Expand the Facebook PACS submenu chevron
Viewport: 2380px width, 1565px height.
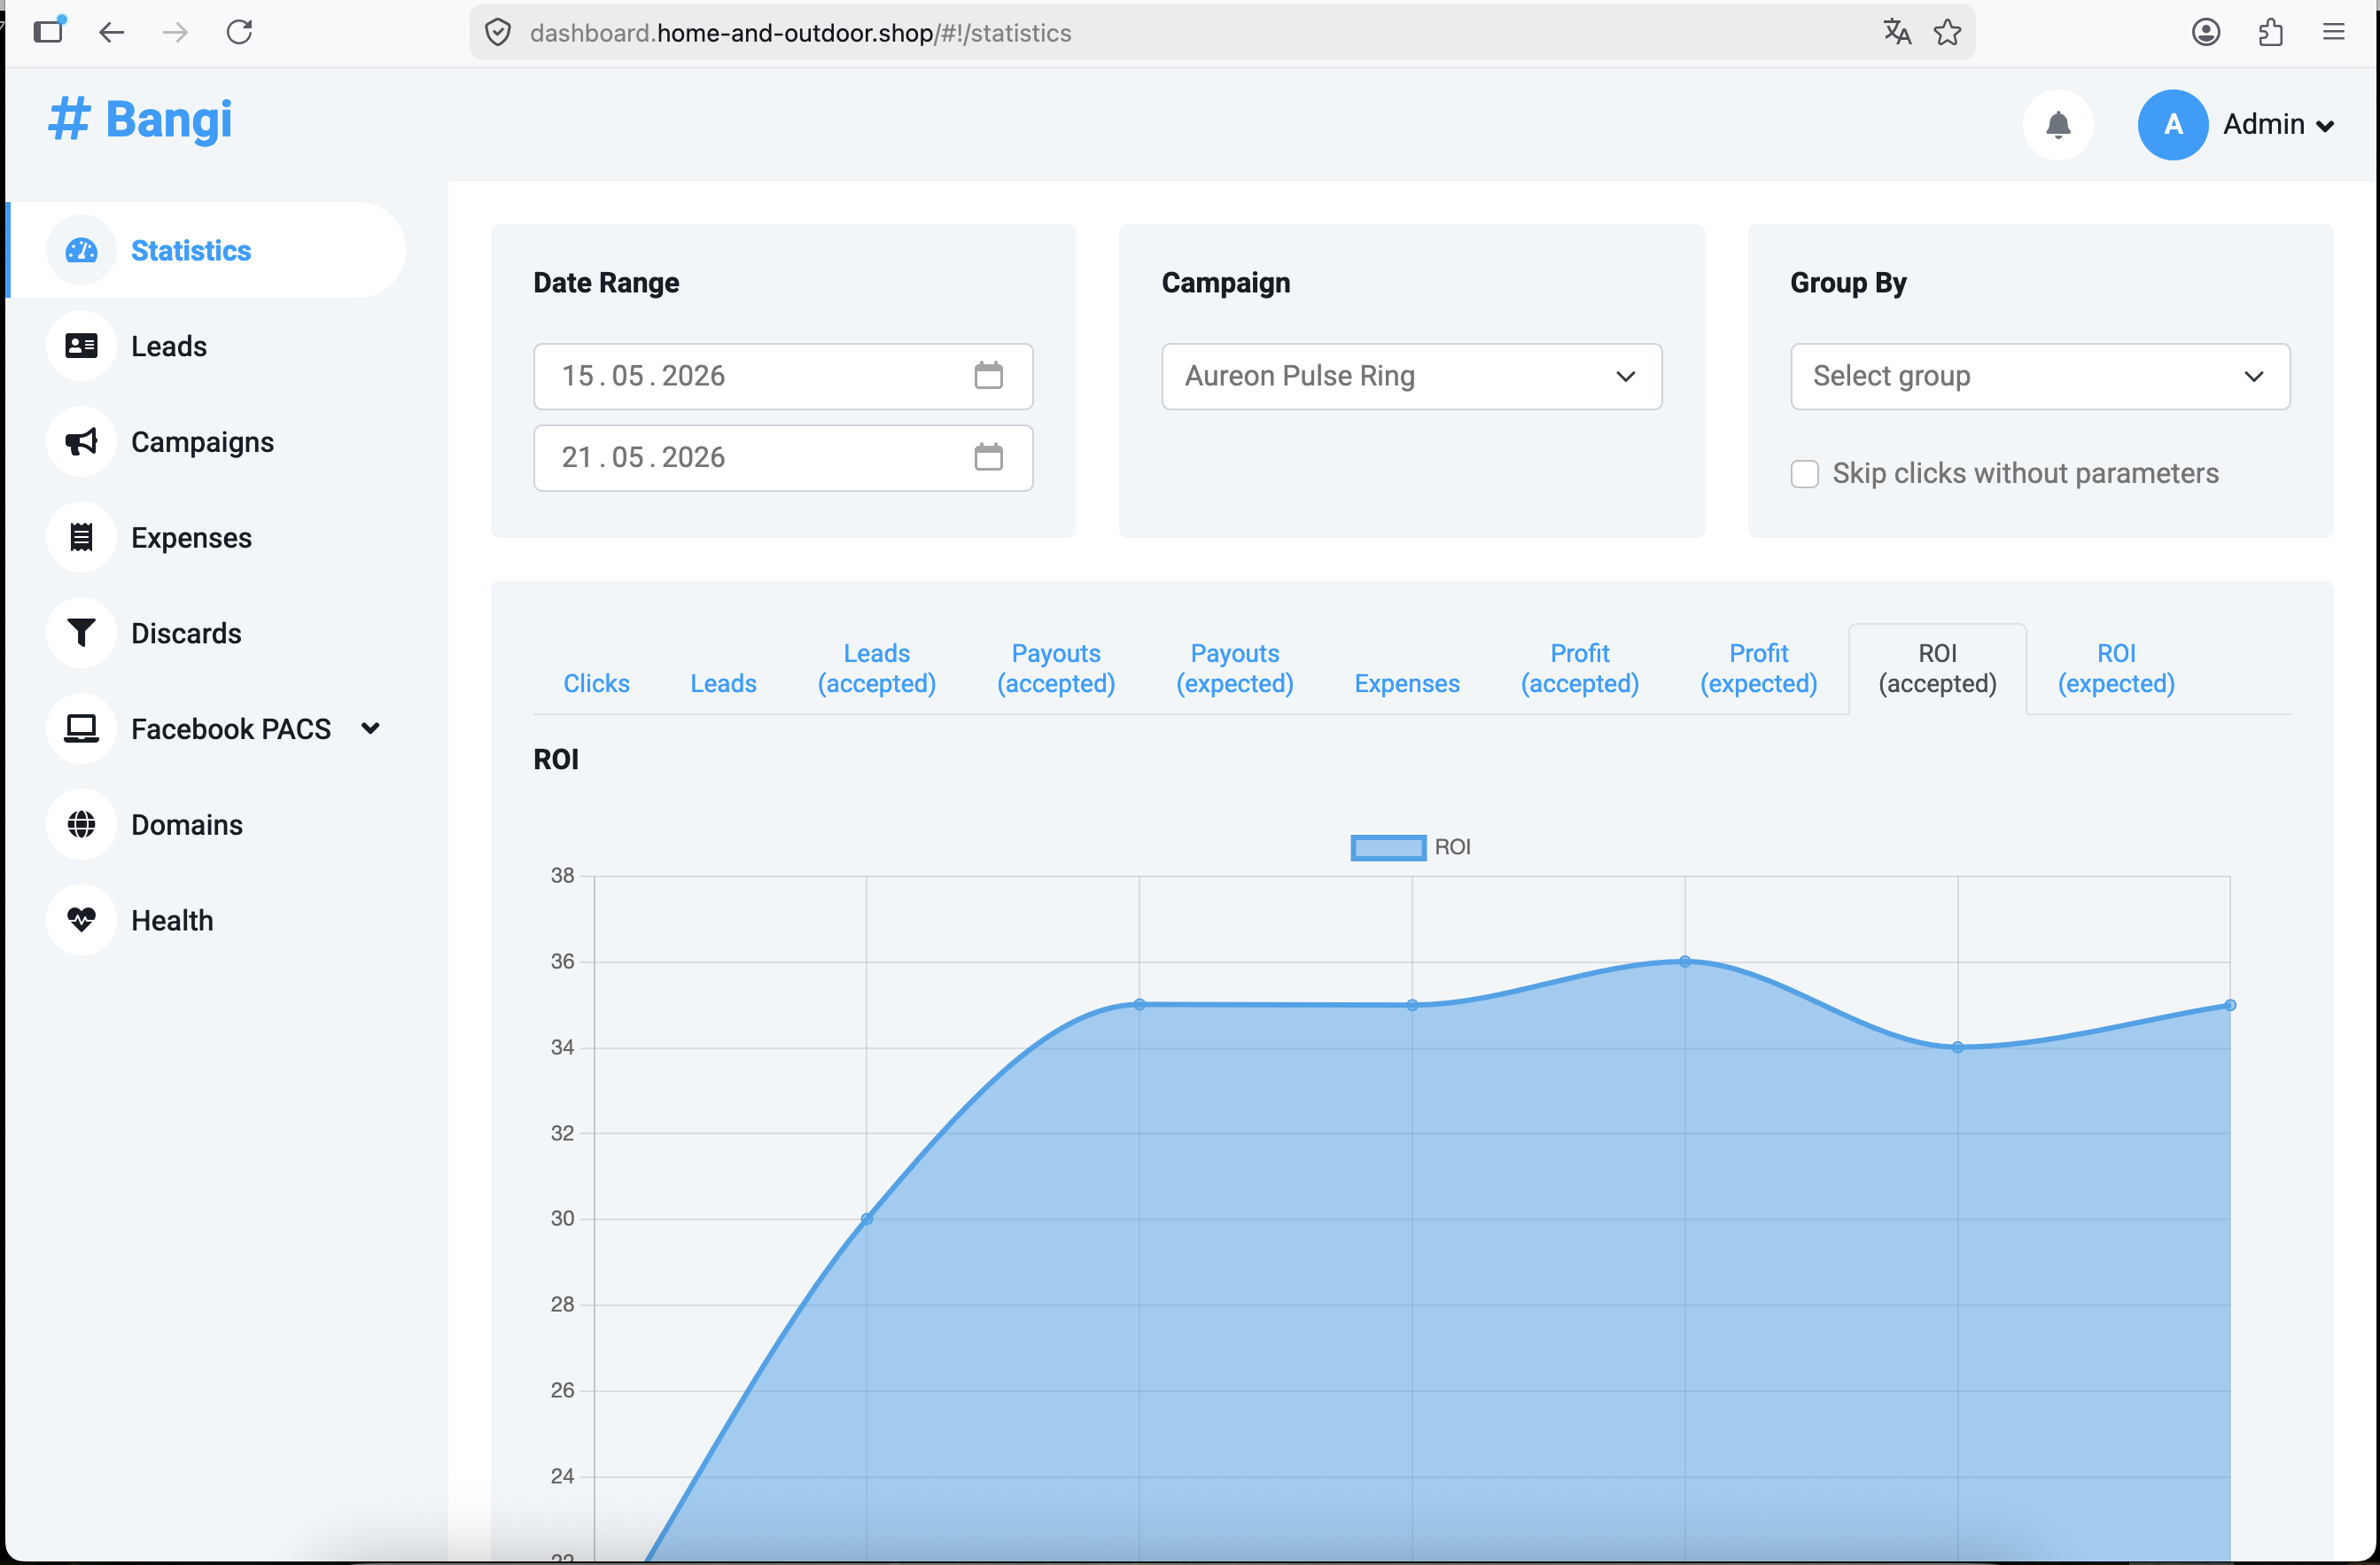[370, 729]
